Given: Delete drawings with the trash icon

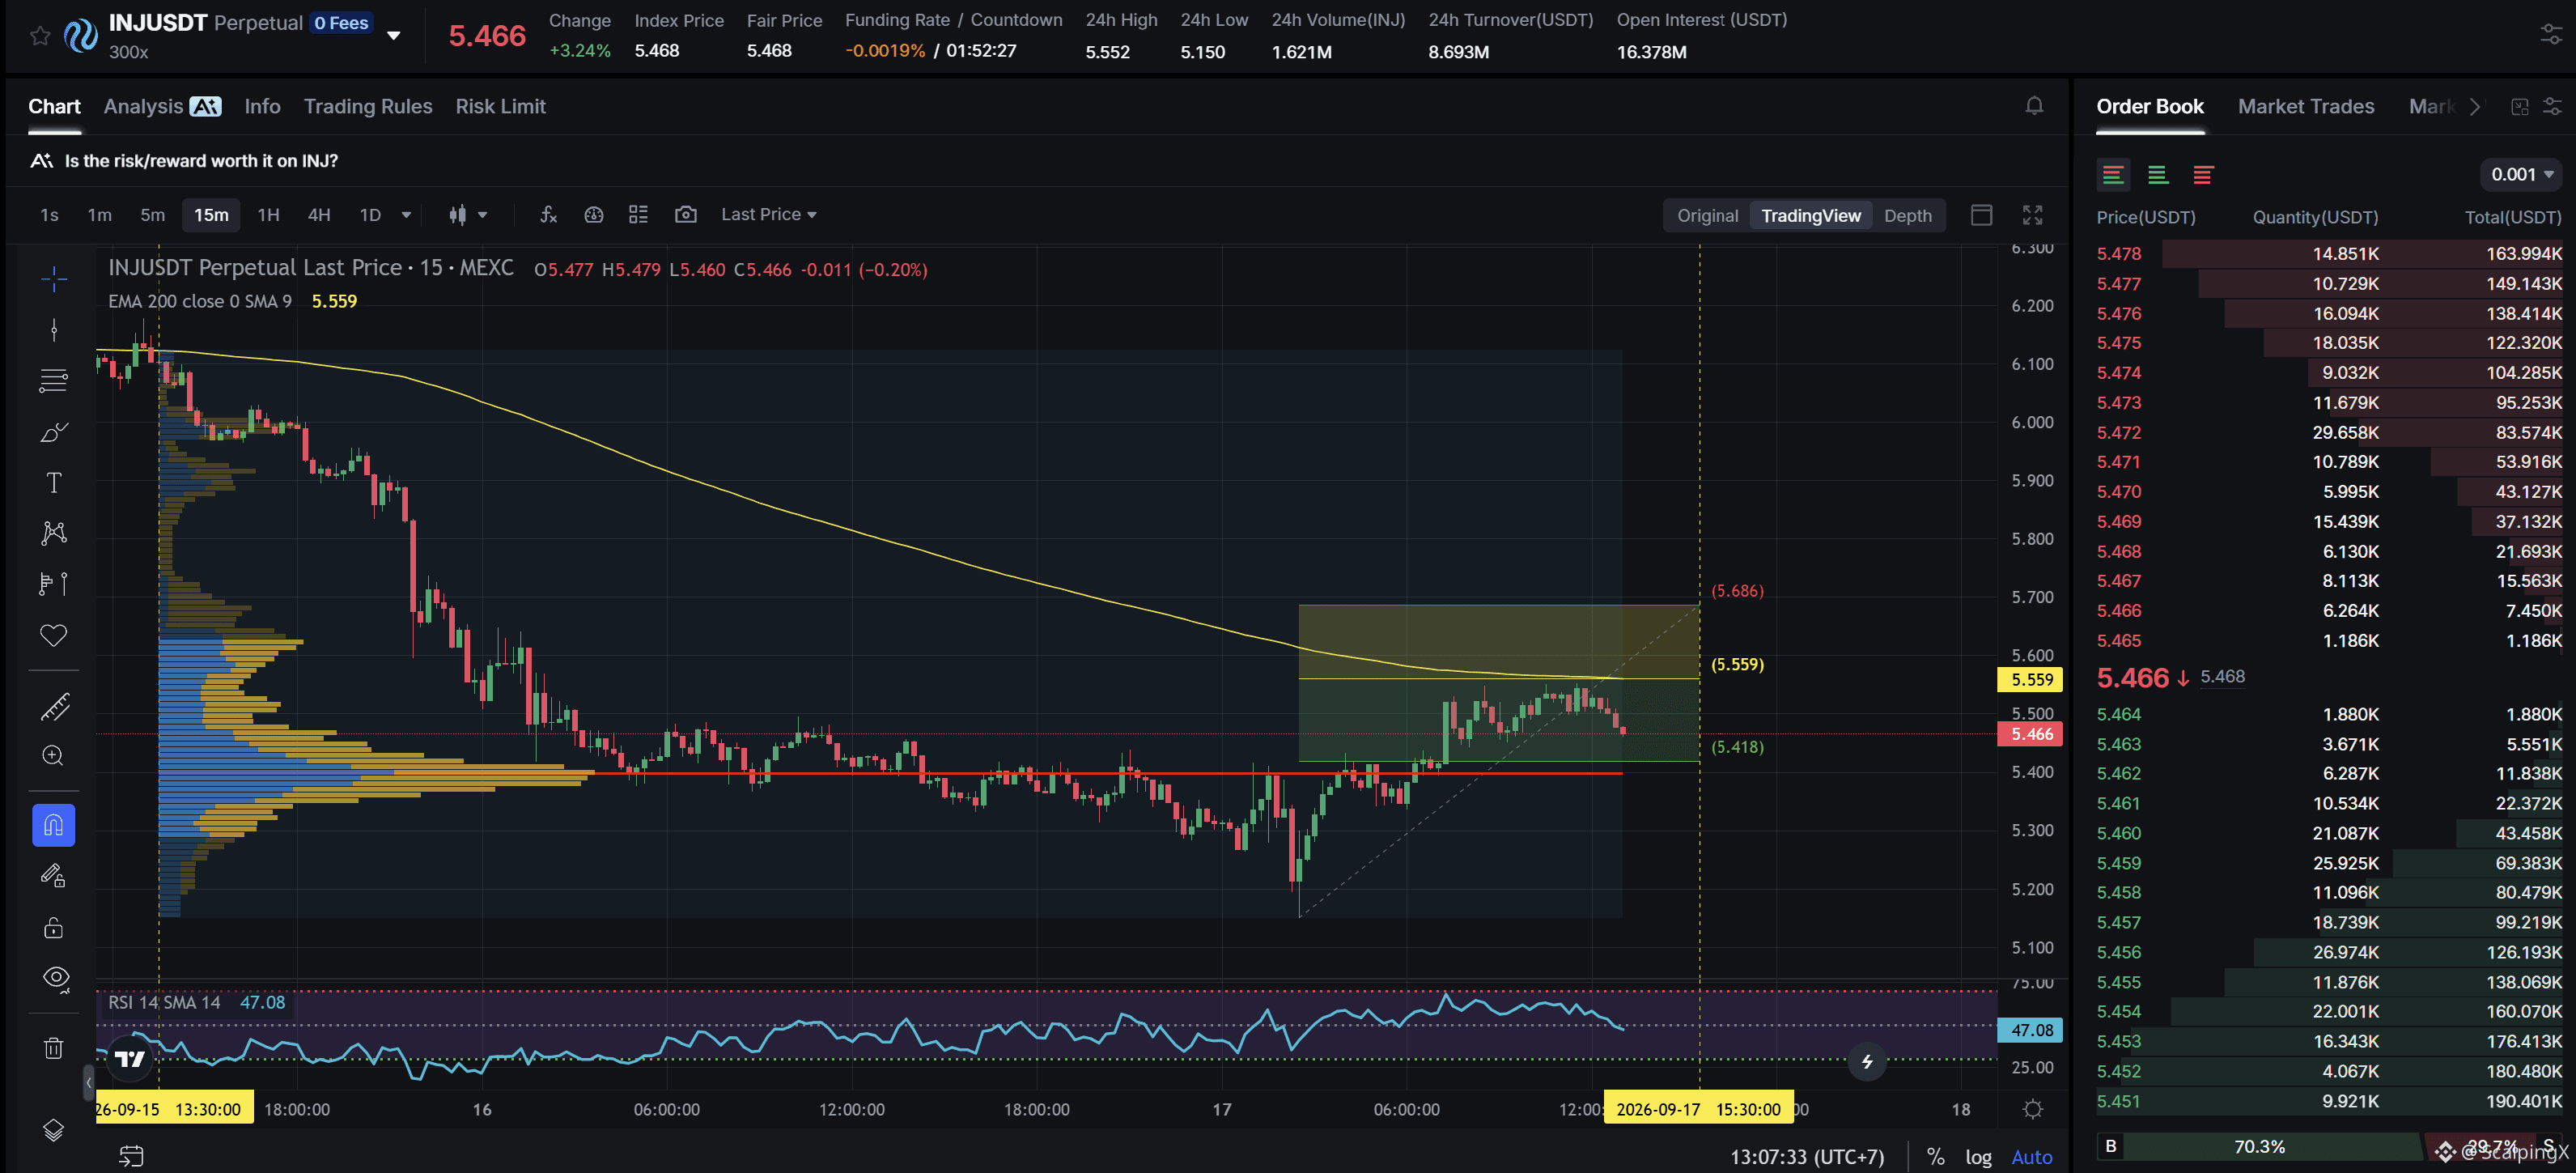Looking at the screenshot, I should pos(54,1048).
